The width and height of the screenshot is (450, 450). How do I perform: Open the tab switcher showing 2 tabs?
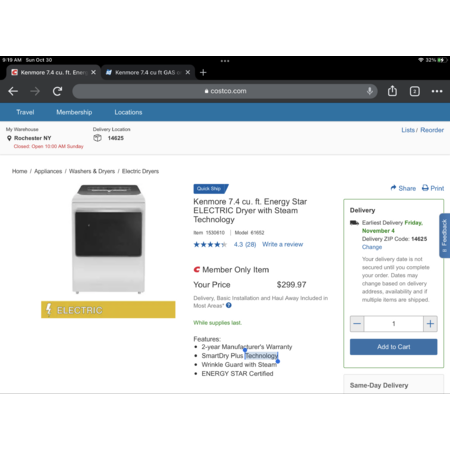415,91
